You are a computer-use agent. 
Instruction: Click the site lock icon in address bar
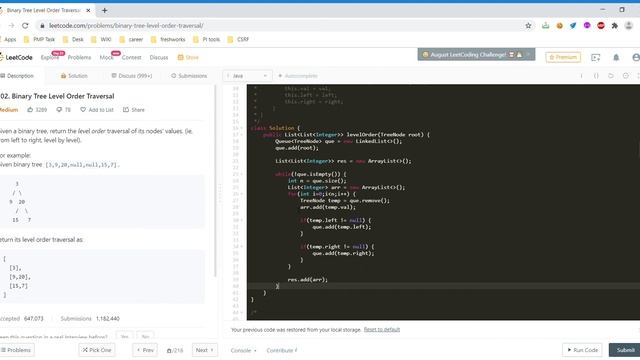(x=42, y=26)
